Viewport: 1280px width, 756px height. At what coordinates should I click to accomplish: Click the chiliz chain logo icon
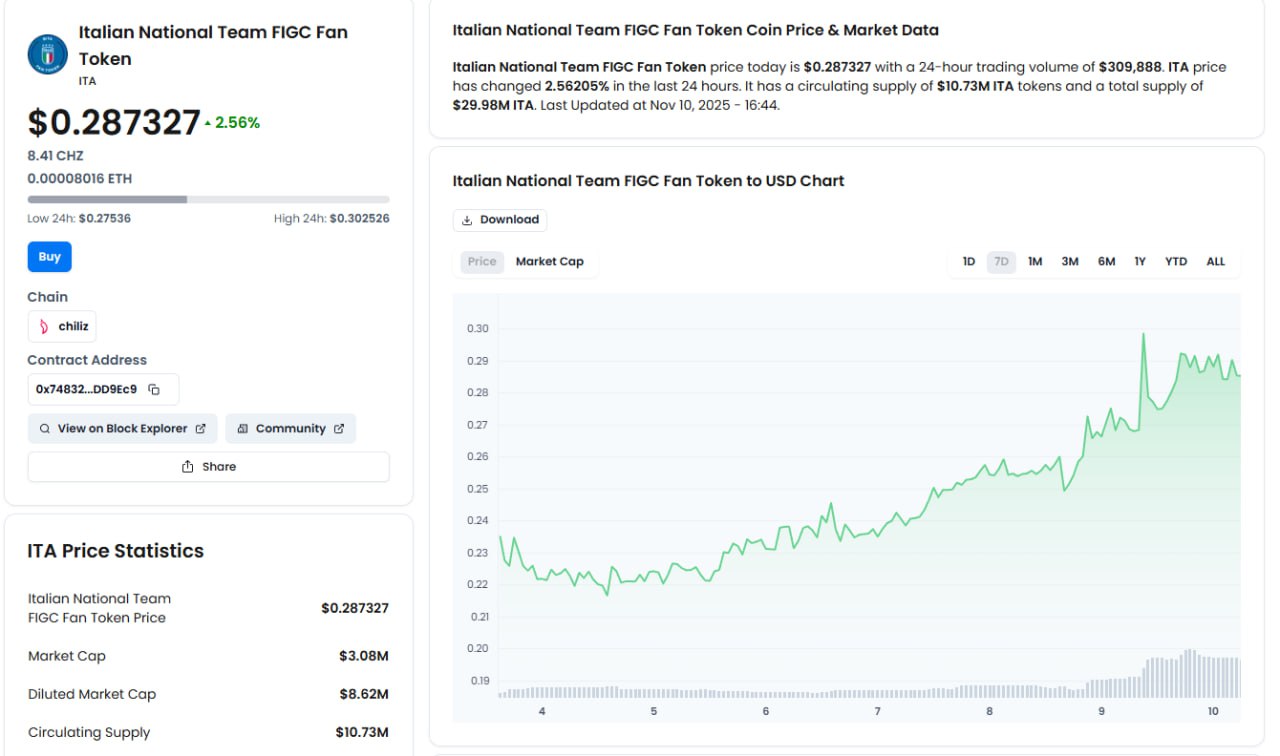[44, 326]
